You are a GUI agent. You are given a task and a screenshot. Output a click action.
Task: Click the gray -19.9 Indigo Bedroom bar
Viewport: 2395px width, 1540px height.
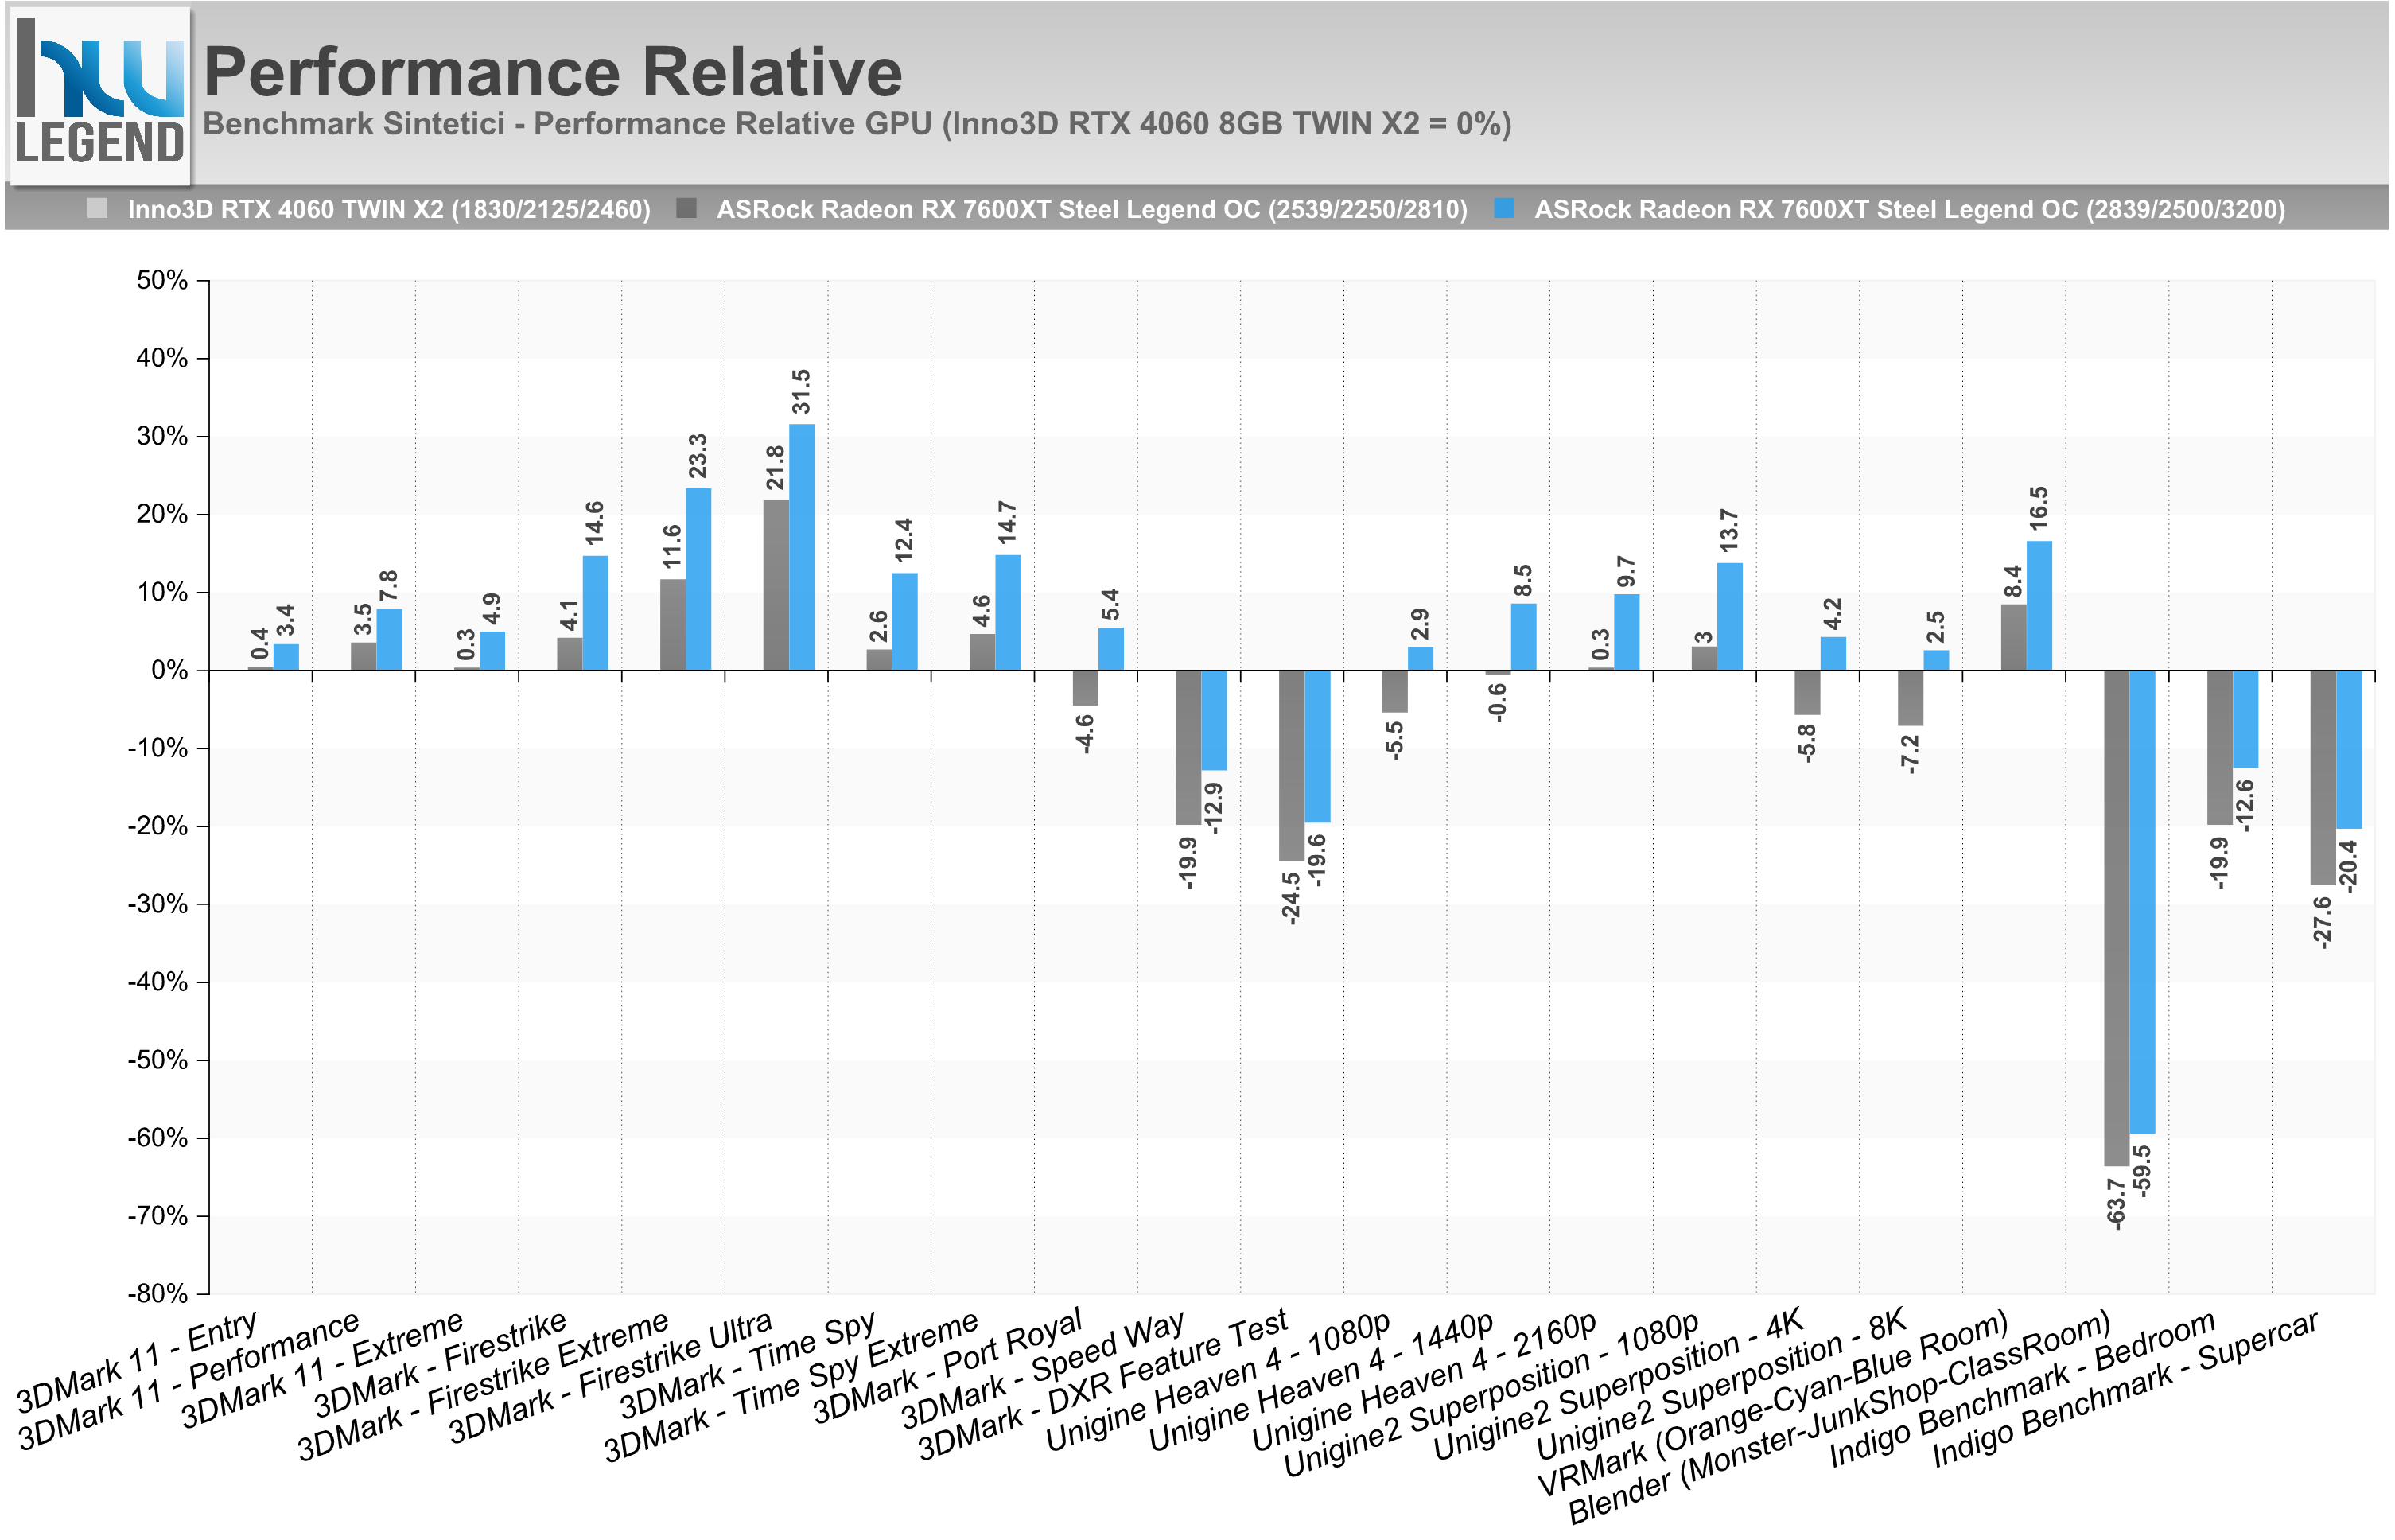[2220, 748]
